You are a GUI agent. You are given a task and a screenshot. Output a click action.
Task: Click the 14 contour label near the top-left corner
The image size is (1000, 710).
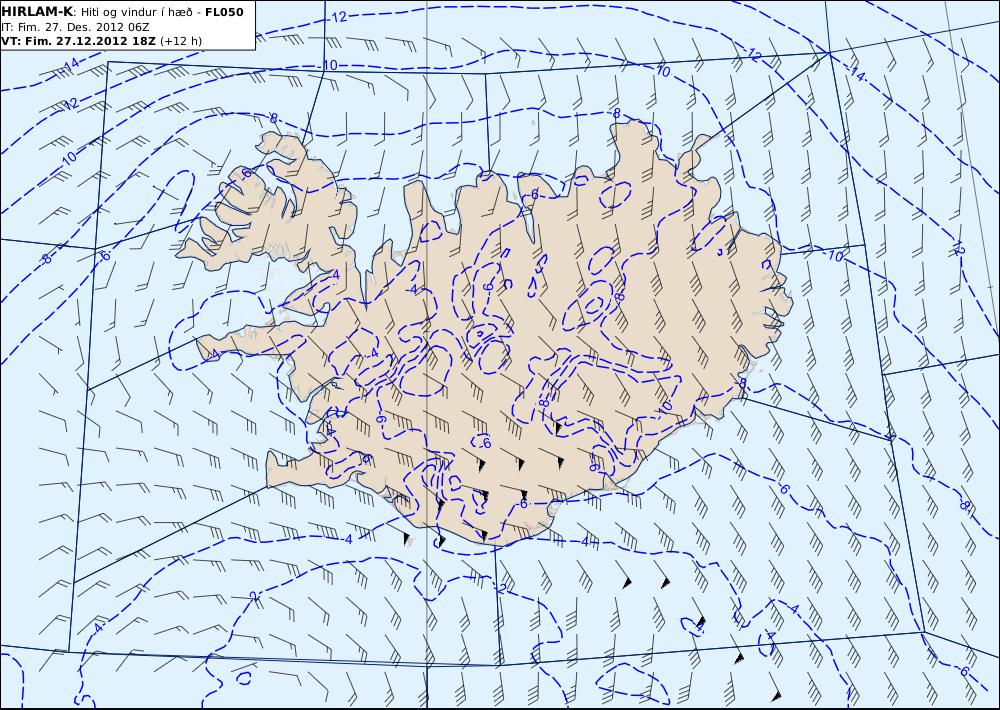coord(71,64)
